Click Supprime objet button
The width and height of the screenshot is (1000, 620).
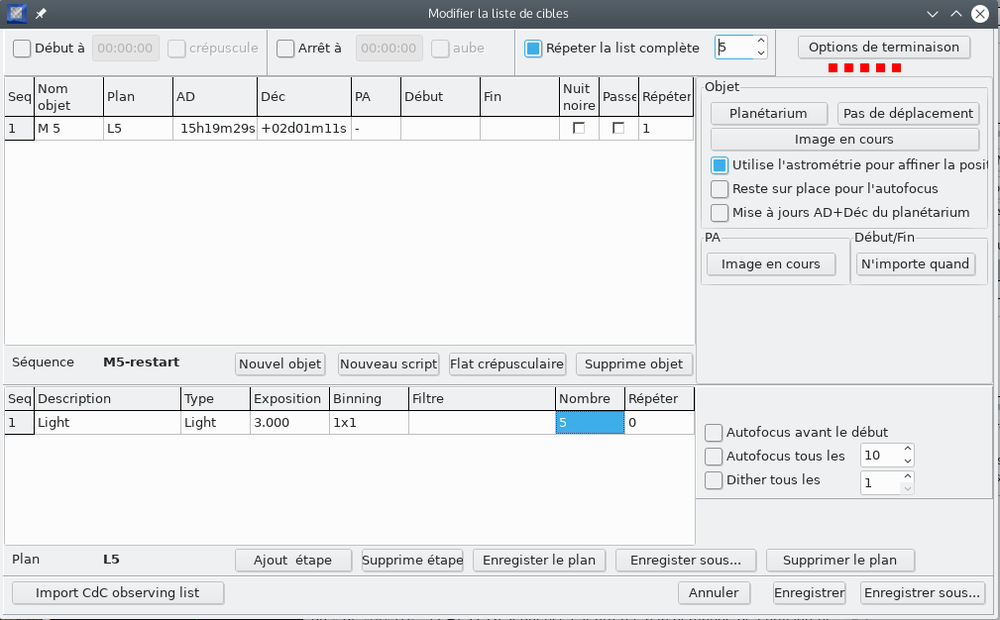point(634,364)
